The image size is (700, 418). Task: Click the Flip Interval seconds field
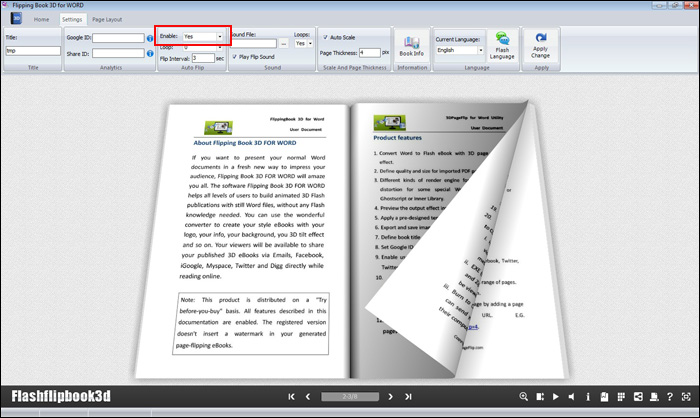click(203, 58)
